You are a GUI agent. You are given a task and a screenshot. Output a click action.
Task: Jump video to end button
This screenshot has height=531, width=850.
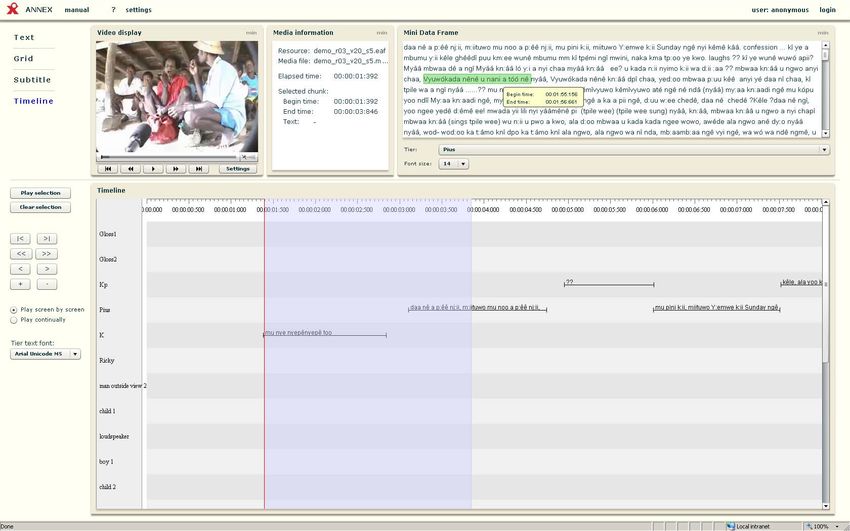coord(198,169)
